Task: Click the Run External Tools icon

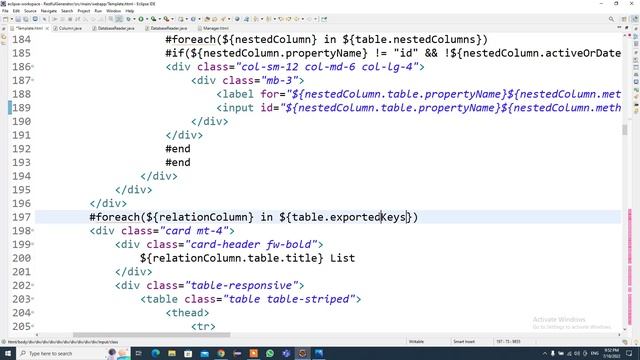Action: click(x=166, y=19)
